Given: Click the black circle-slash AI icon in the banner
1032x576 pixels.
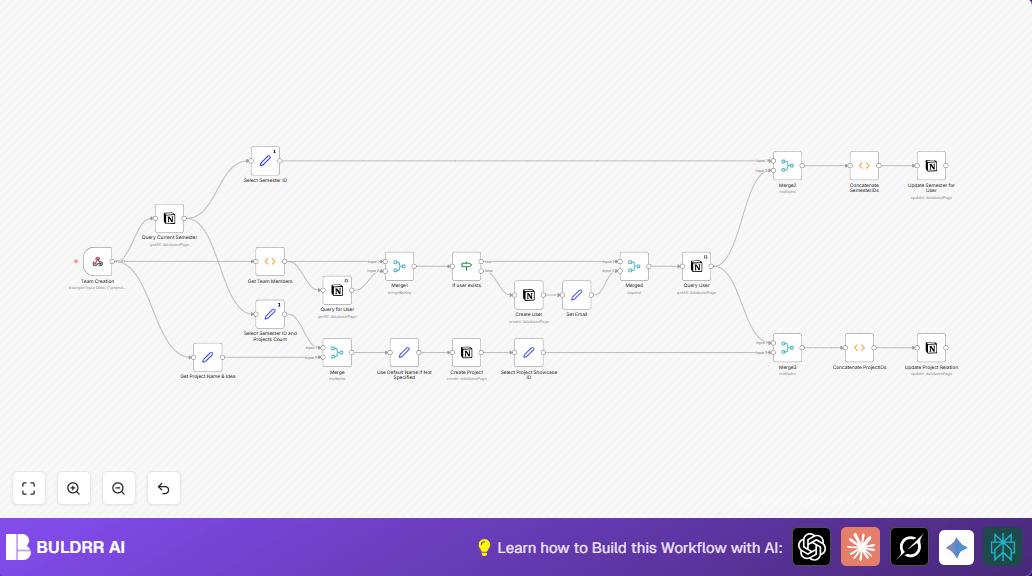Looking at the screenshot, I should (x=910, y=546).
